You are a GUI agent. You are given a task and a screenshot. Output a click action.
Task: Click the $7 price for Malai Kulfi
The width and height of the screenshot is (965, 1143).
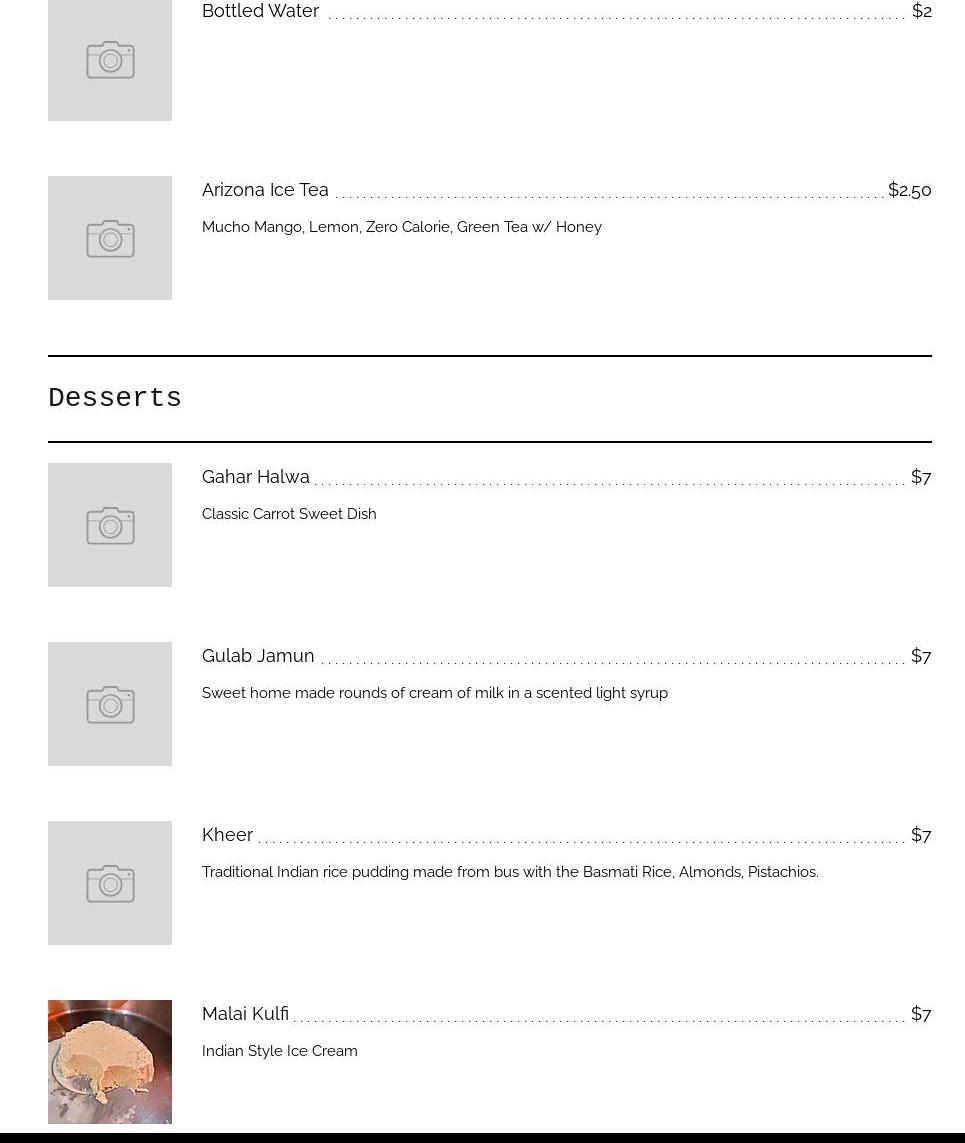pos(921,1014)
